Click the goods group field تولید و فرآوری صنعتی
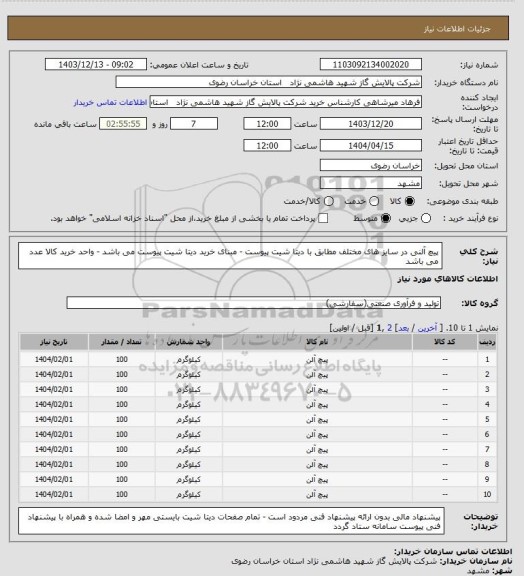This screenshot has width=524, height=576. pyautogui.click(x=254, y=303)
